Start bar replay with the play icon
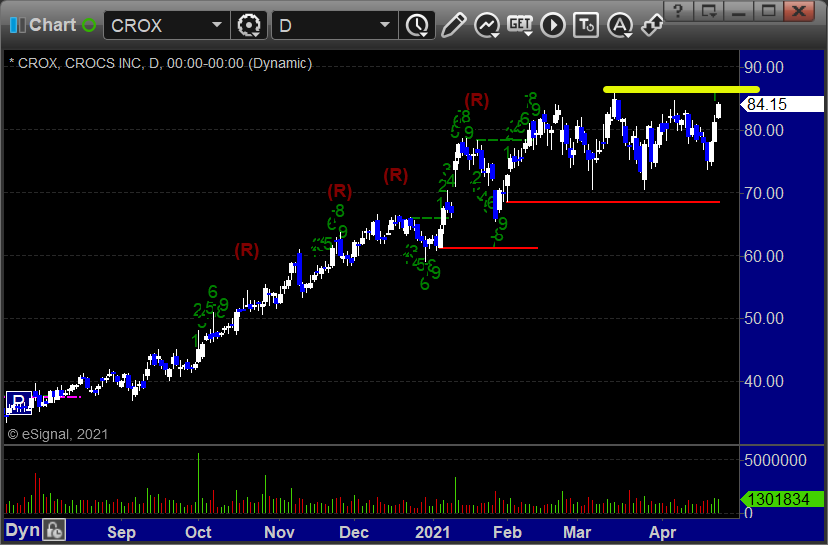Viewport: 828px width, 545px height. 553,25
